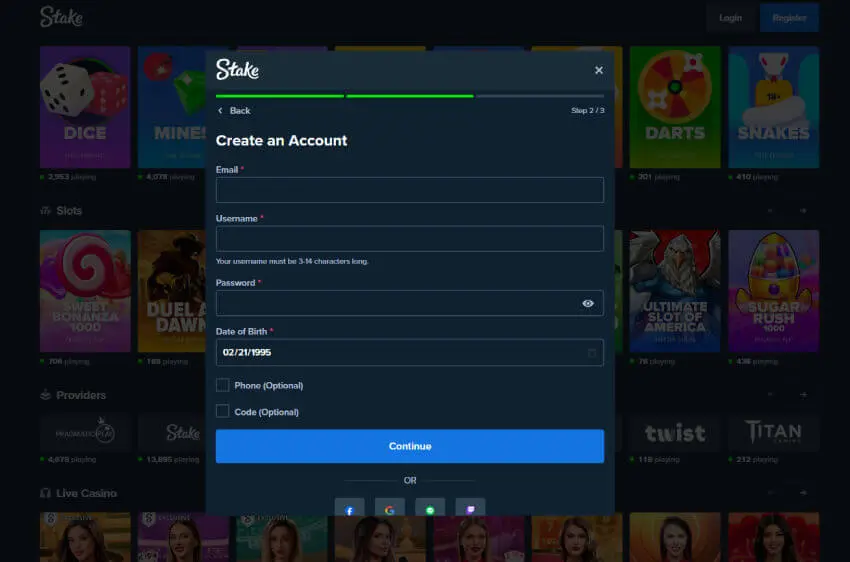The height and width of the screenshot is (562, 850).
Task: Select the Stake provider tile
Action: pos(171,433)
